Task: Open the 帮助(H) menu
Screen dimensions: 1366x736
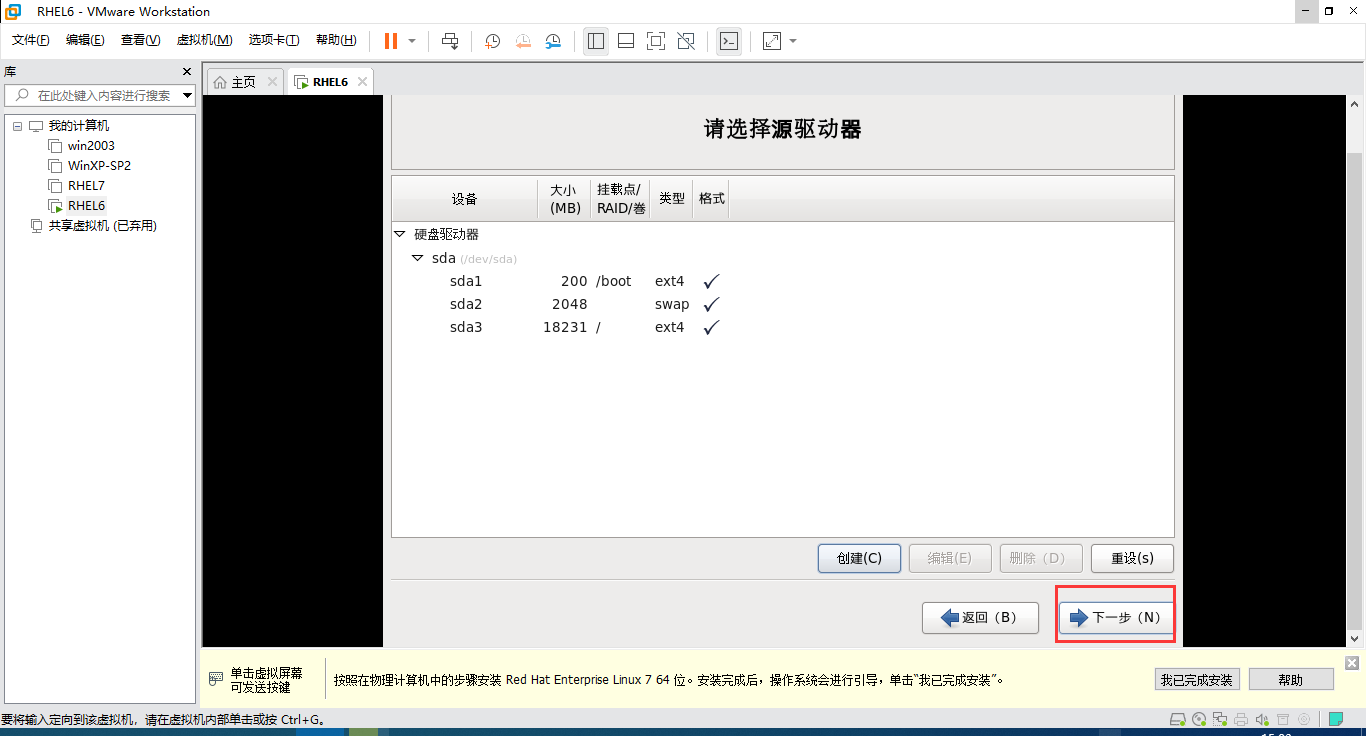Action: [336, 40]
